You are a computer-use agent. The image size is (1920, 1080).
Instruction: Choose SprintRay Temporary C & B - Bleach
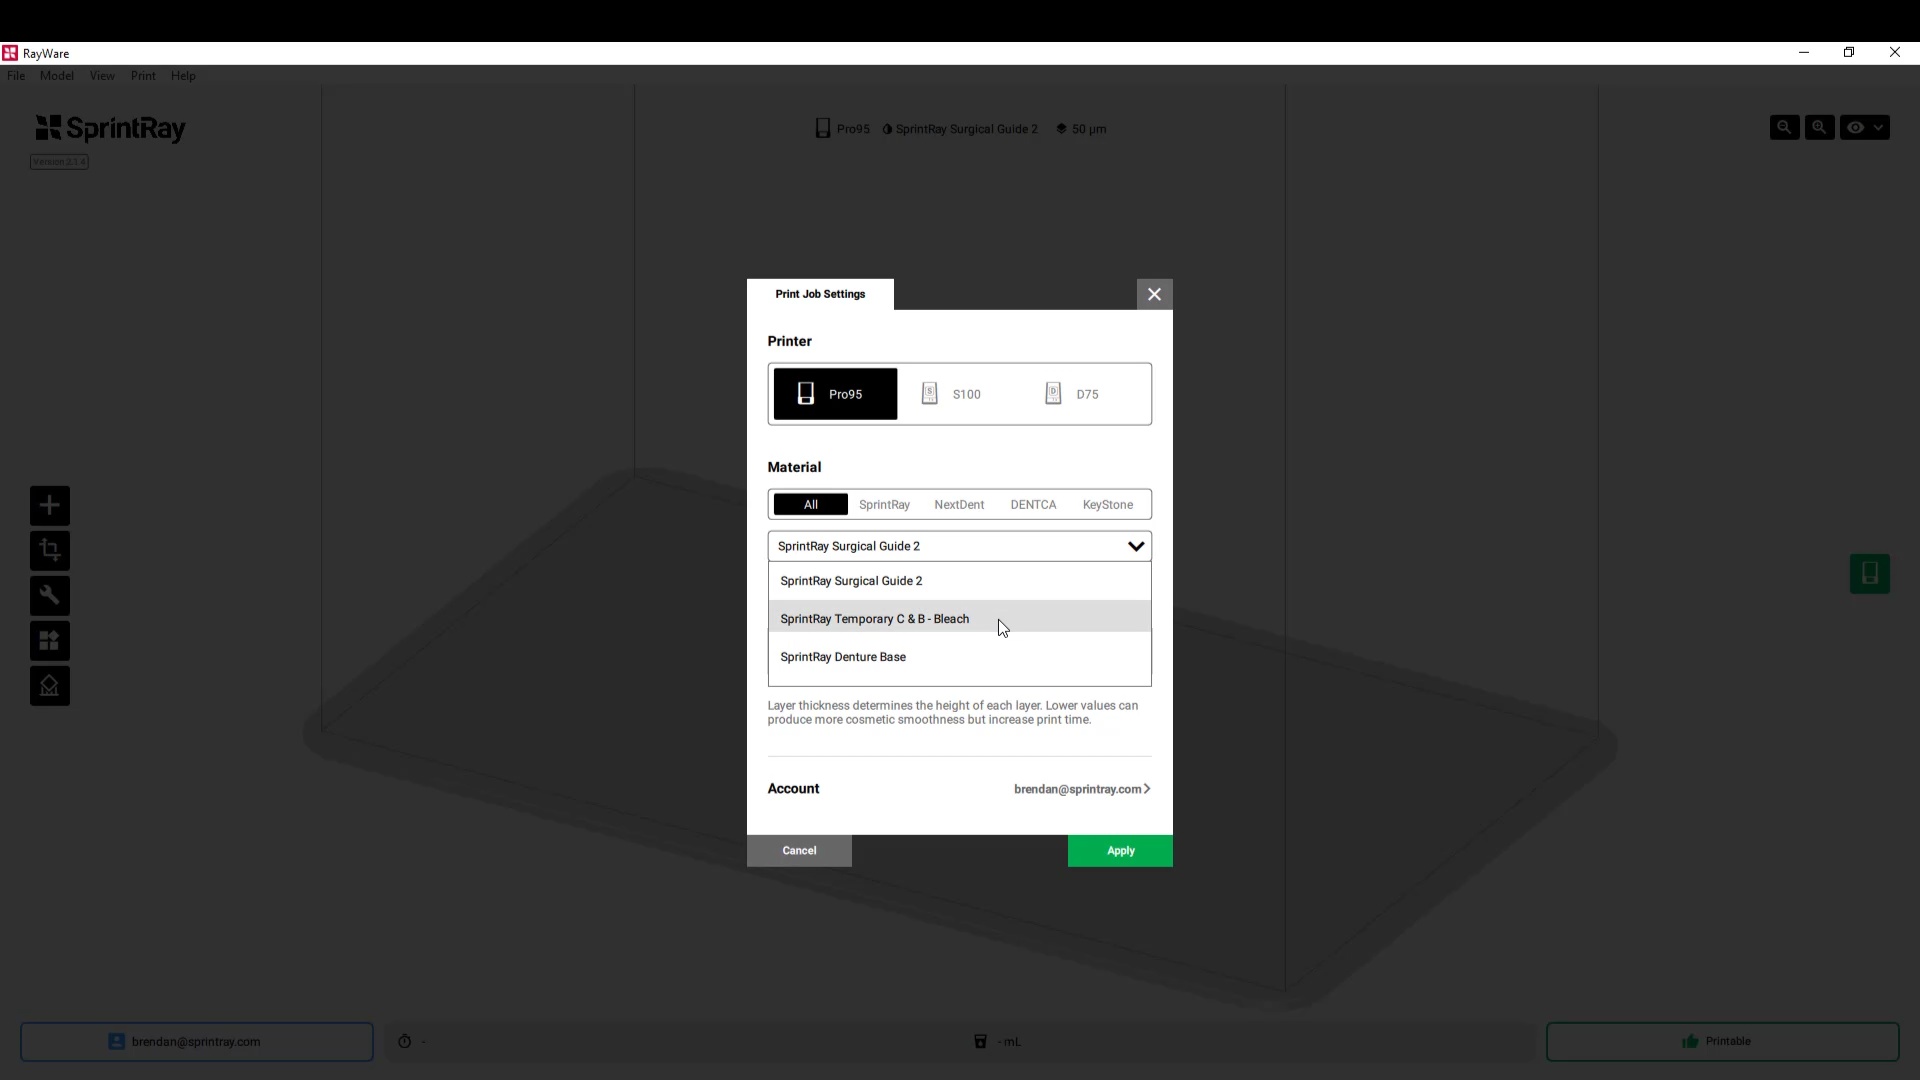[959, 618]
